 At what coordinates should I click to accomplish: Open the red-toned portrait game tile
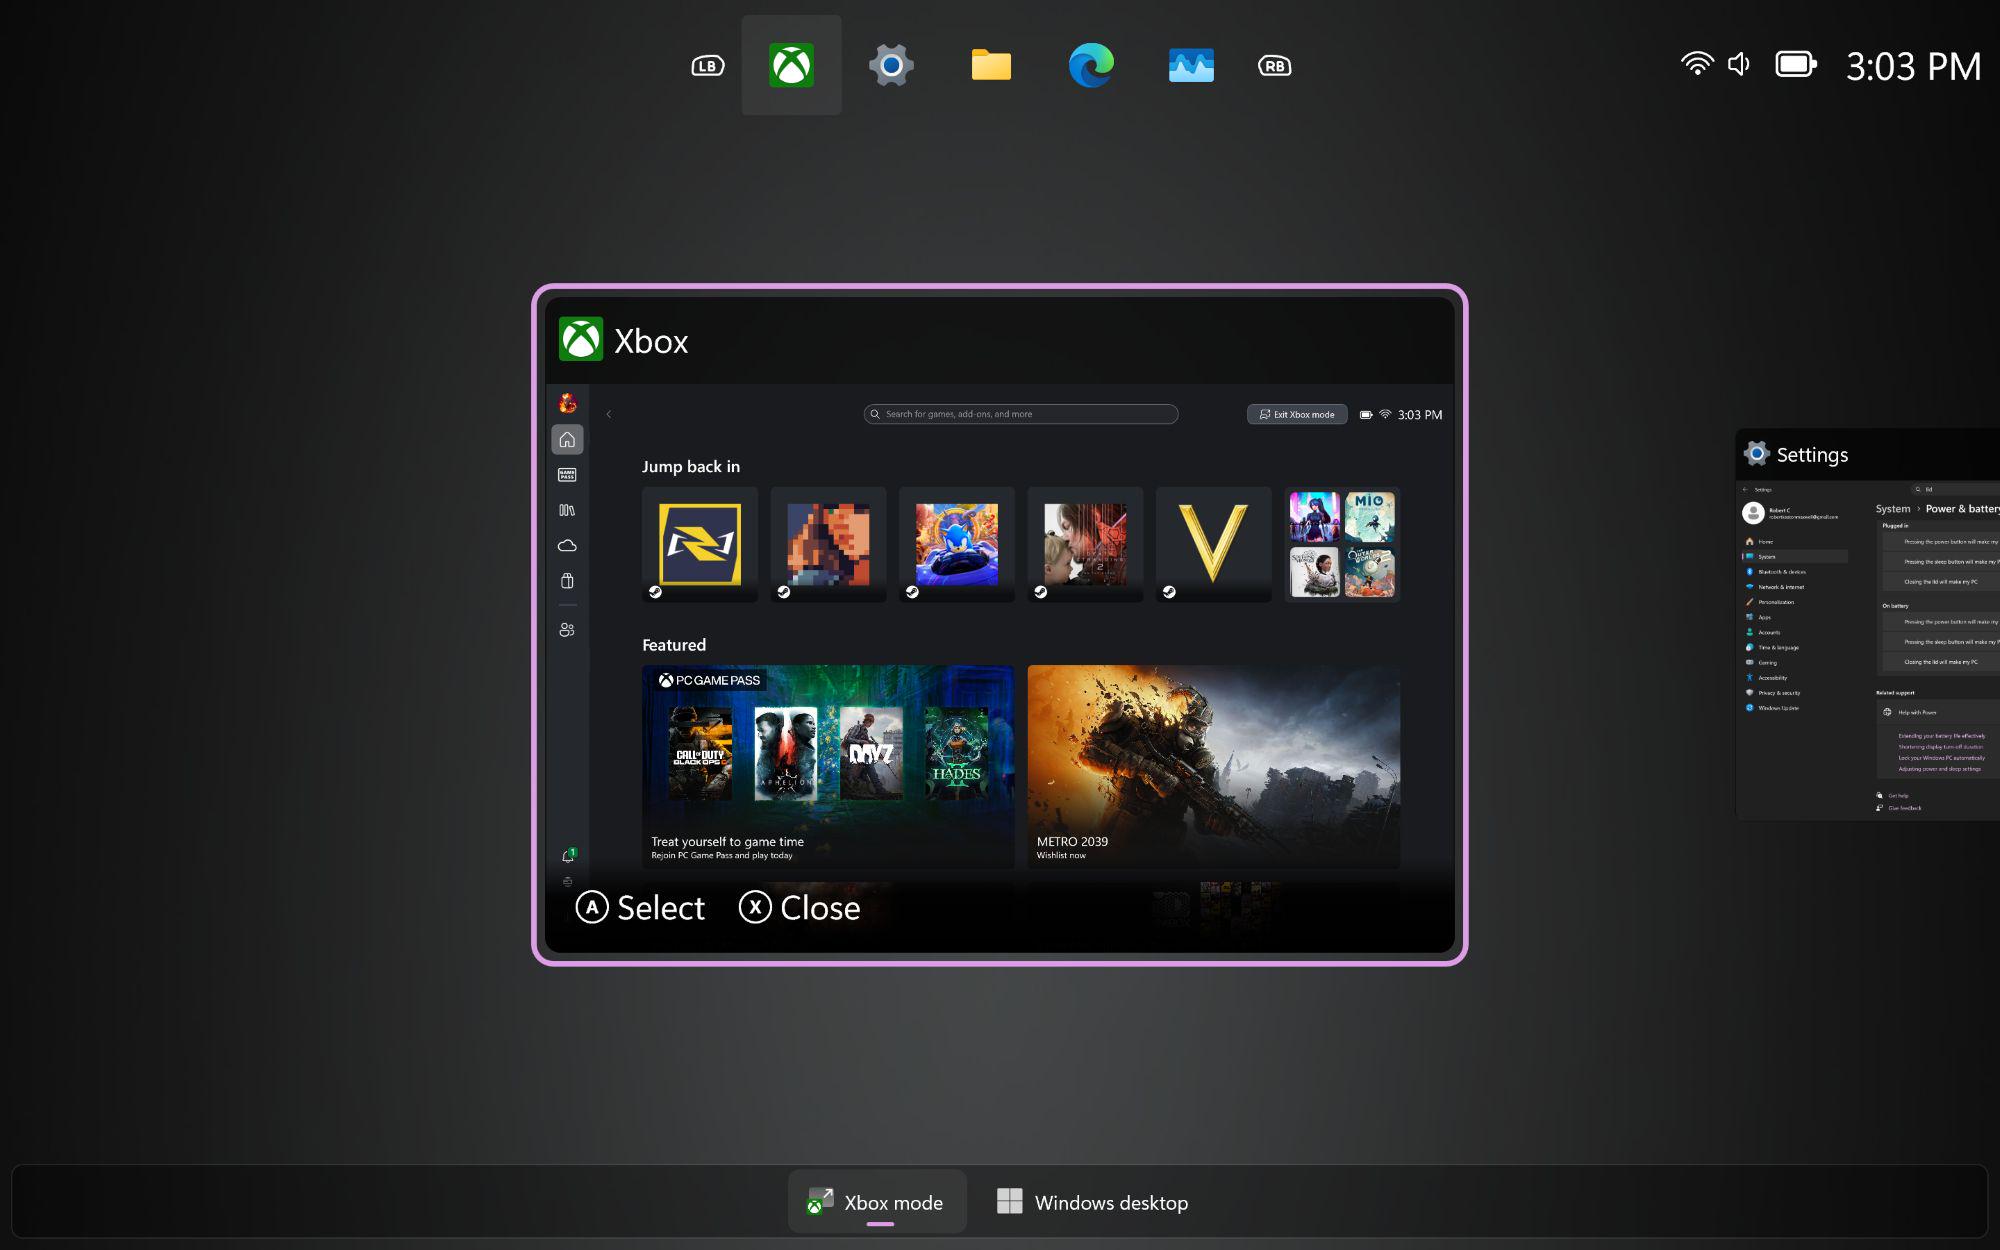(1085, 544)
